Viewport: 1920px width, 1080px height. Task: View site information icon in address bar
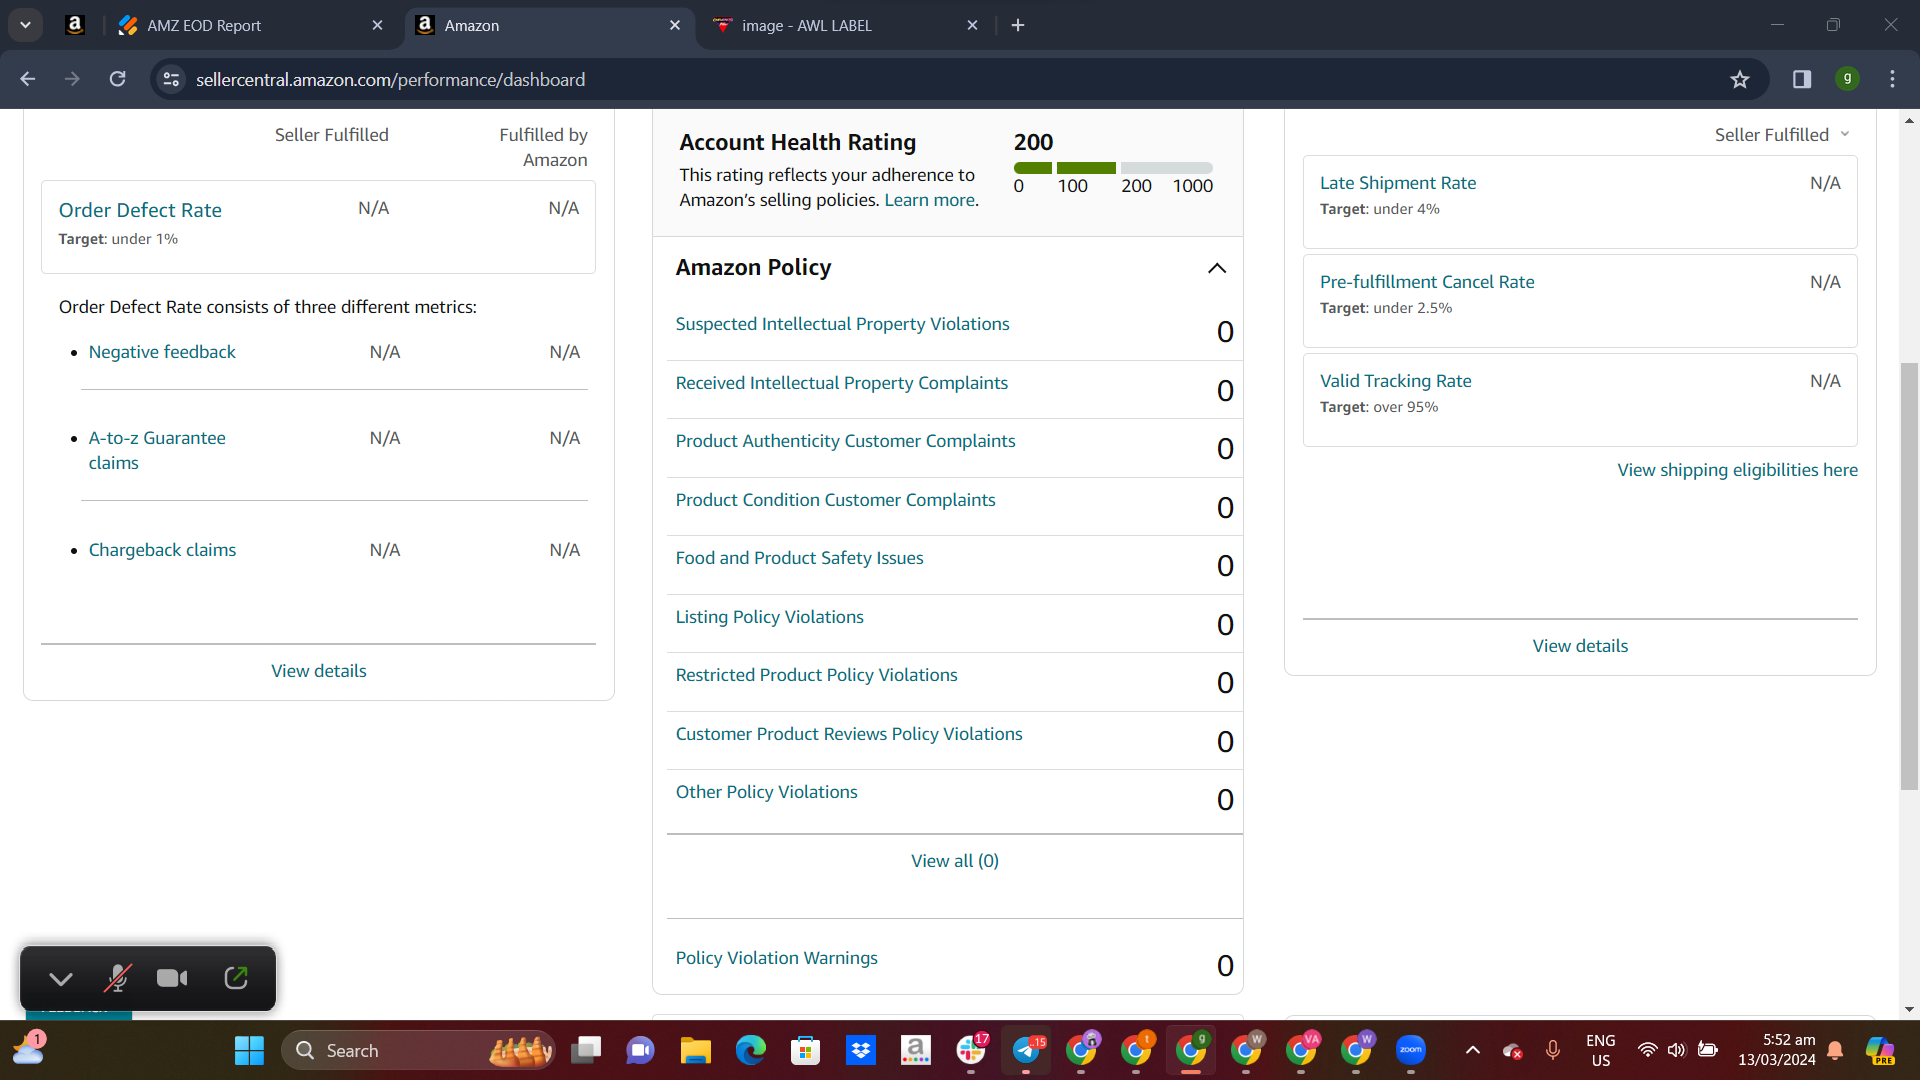[x=171, y=79]
